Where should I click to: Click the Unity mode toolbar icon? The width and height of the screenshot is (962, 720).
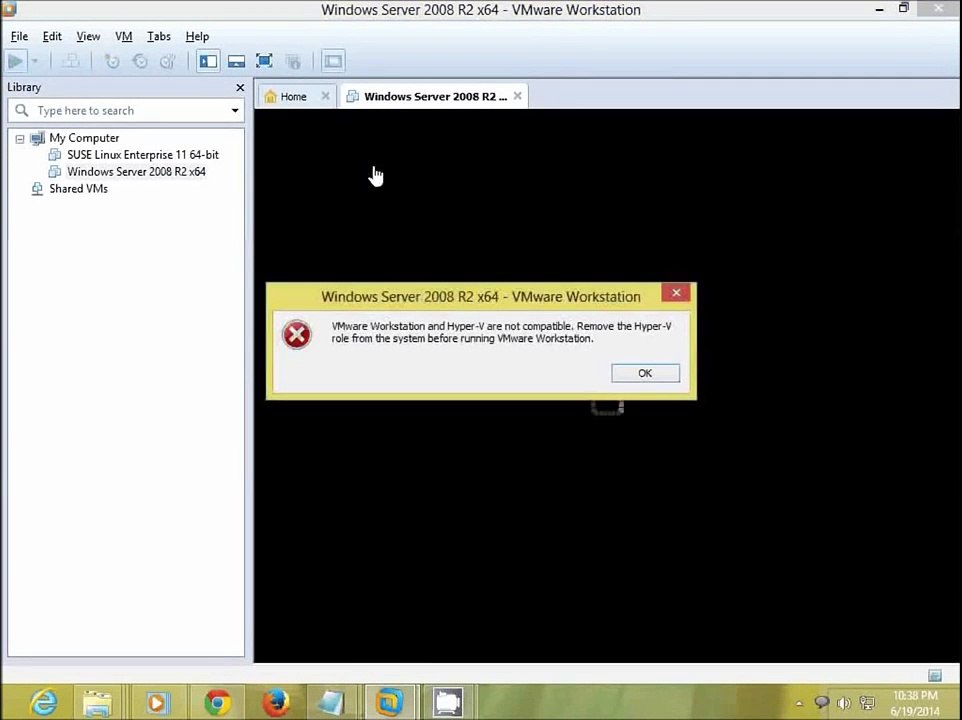pos(293,61)
